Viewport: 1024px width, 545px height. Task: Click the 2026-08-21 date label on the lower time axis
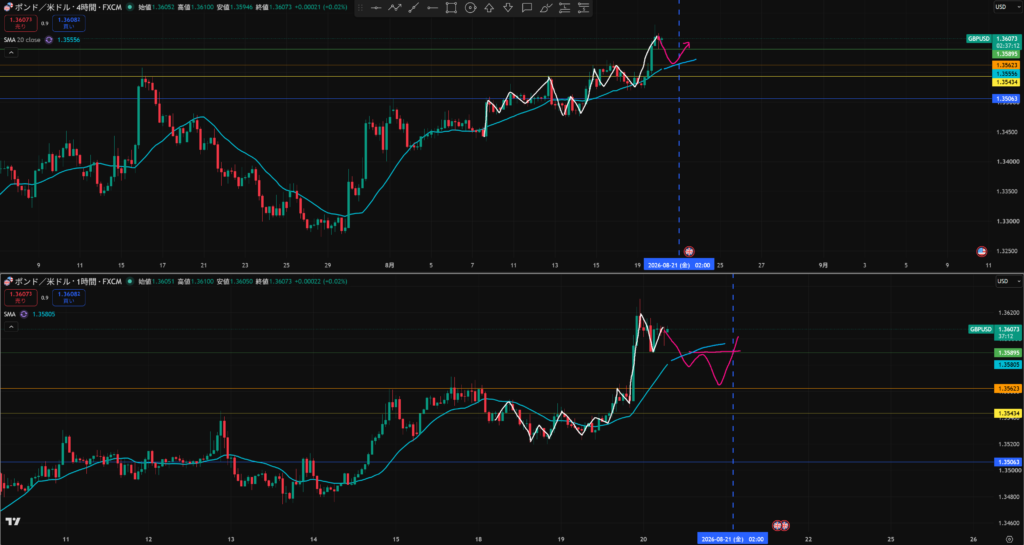tap(731, 539)
